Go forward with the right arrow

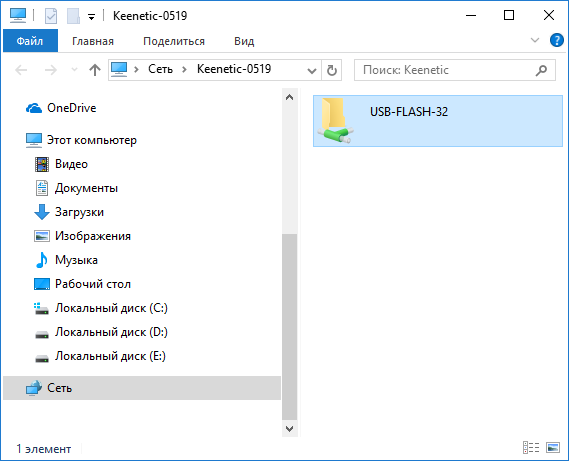[51, 70]
